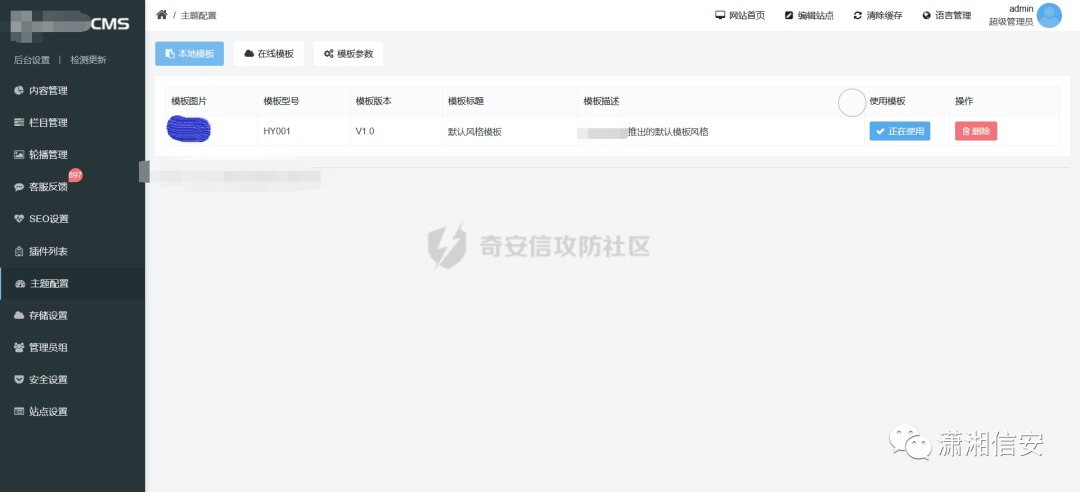The height and width of the screenshot is (492, 1080).
Task: Click the cloud icon beside 存储设置
Action: tap(19, 316)
